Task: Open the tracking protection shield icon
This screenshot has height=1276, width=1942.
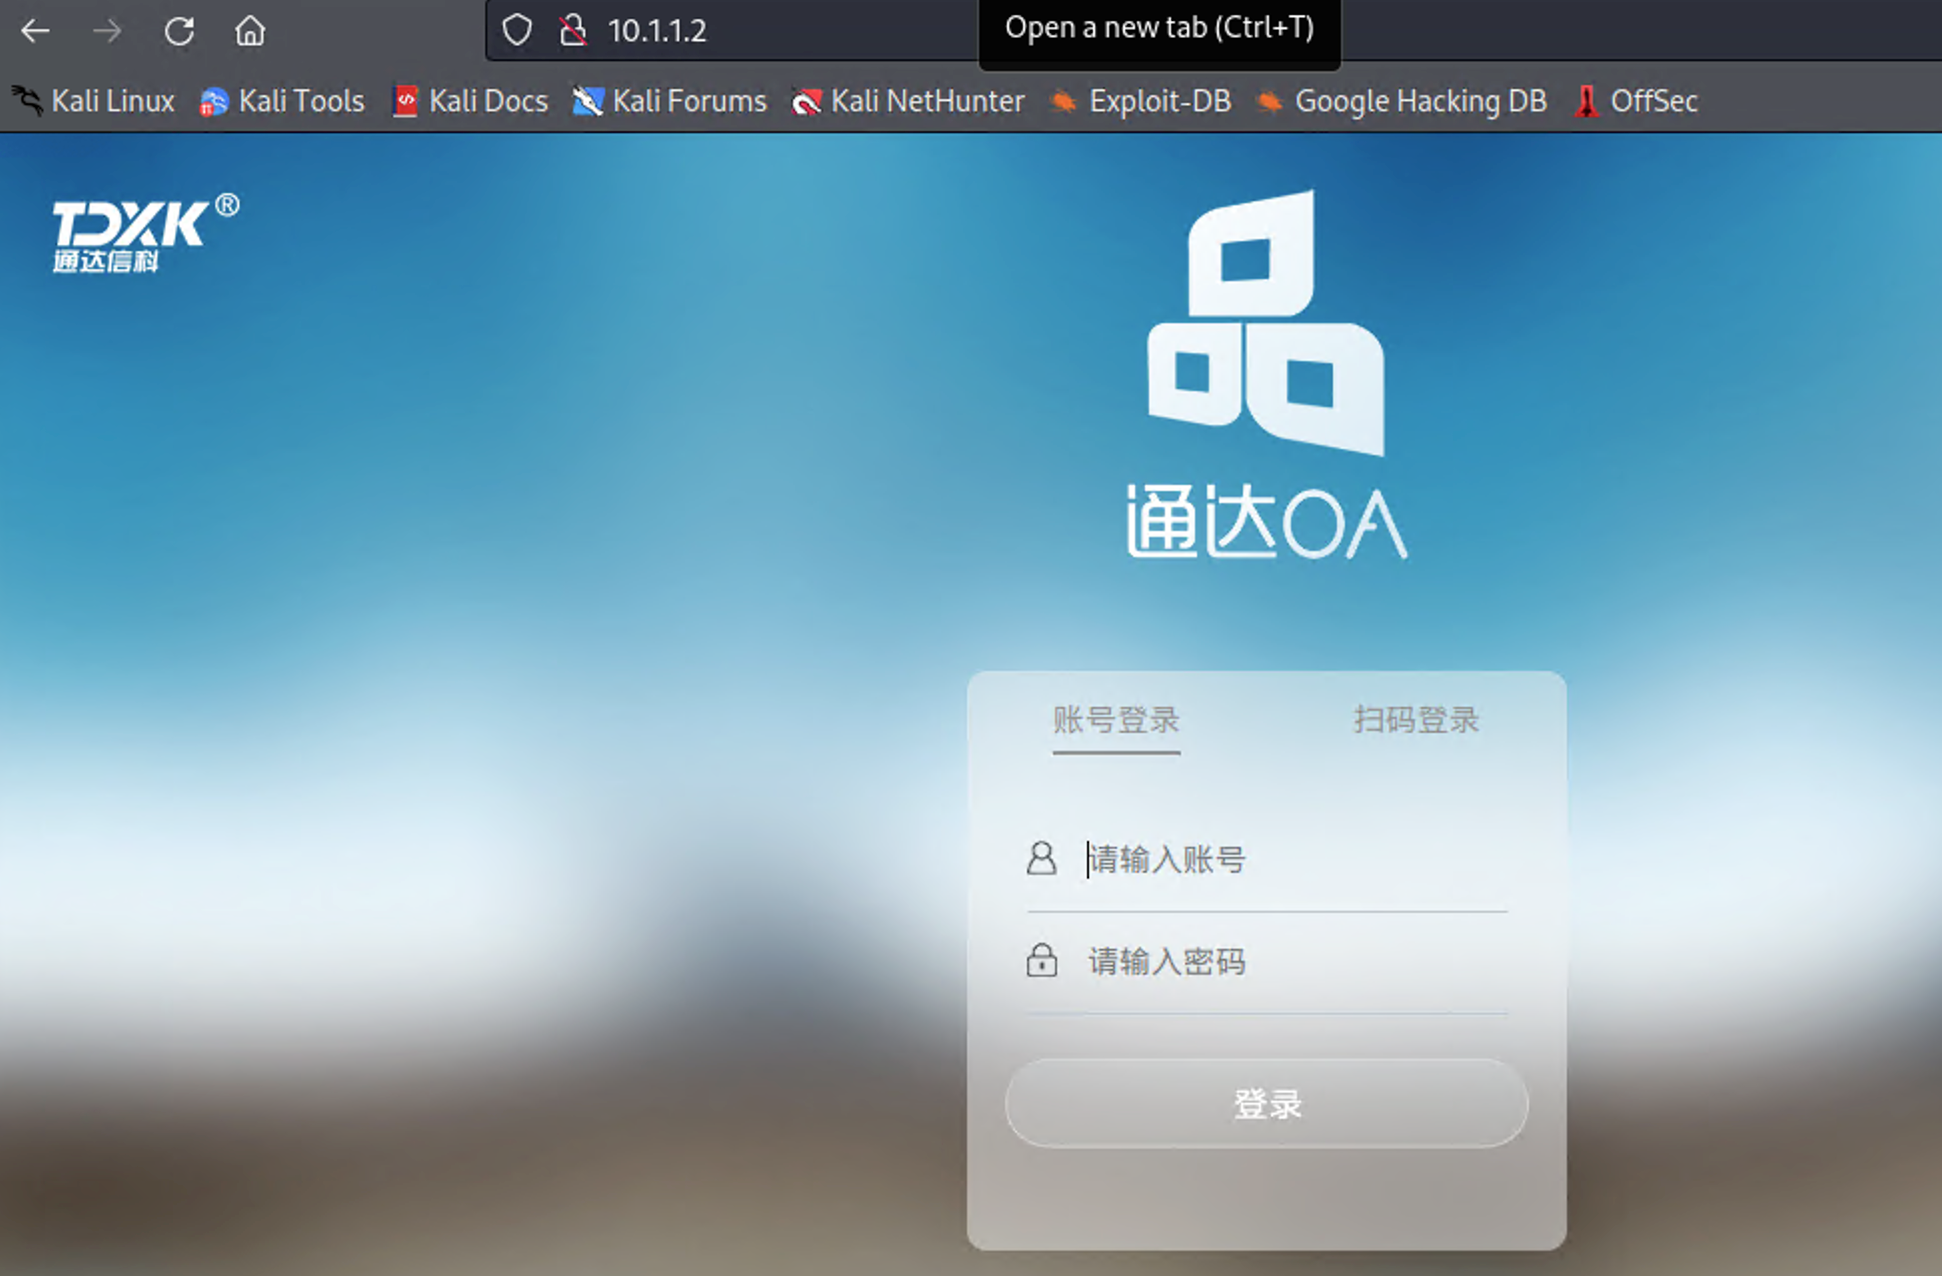Action: [517, 30]
